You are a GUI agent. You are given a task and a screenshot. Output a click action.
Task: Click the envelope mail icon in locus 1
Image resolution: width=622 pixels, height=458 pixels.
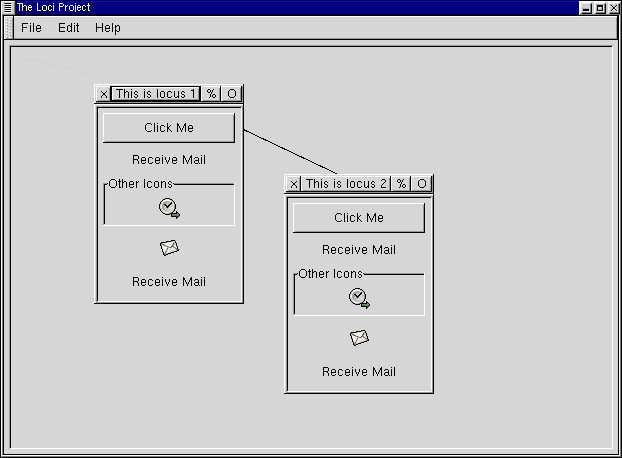(169, 248)
